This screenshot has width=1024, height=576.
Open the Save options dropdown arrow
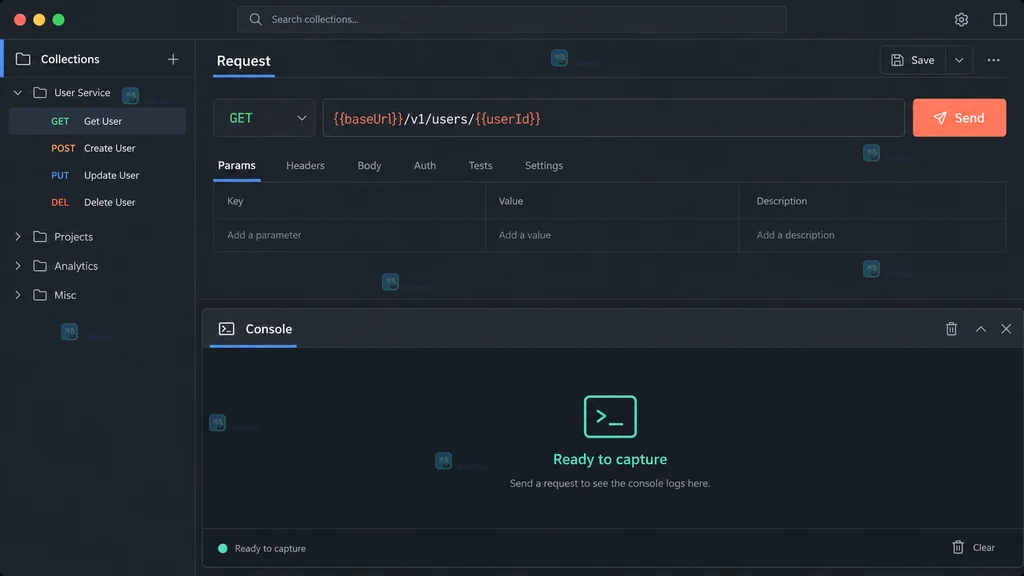(x=959, y=60)
